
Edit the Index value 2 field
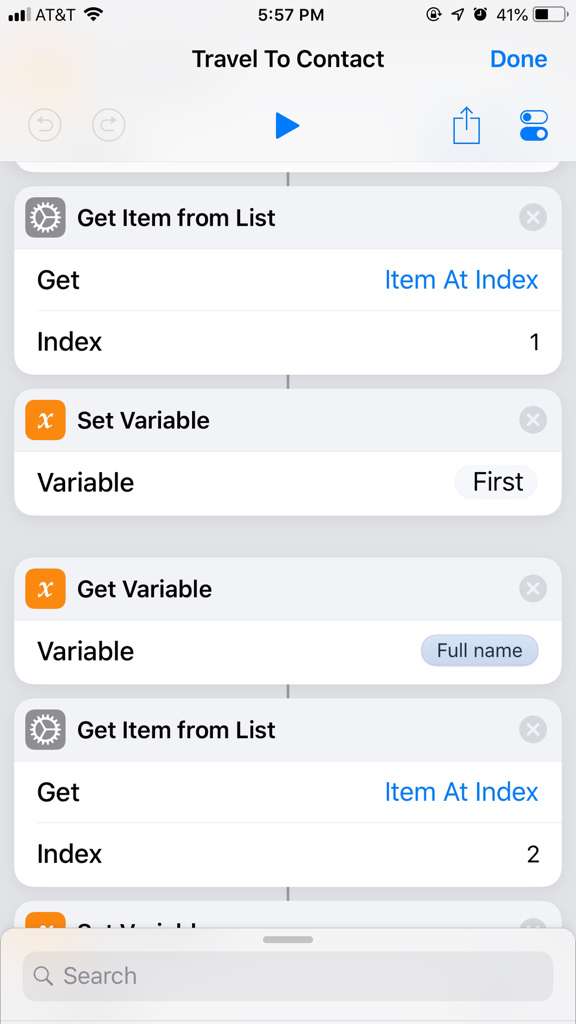pyautogui.click(x=288, y=854)
